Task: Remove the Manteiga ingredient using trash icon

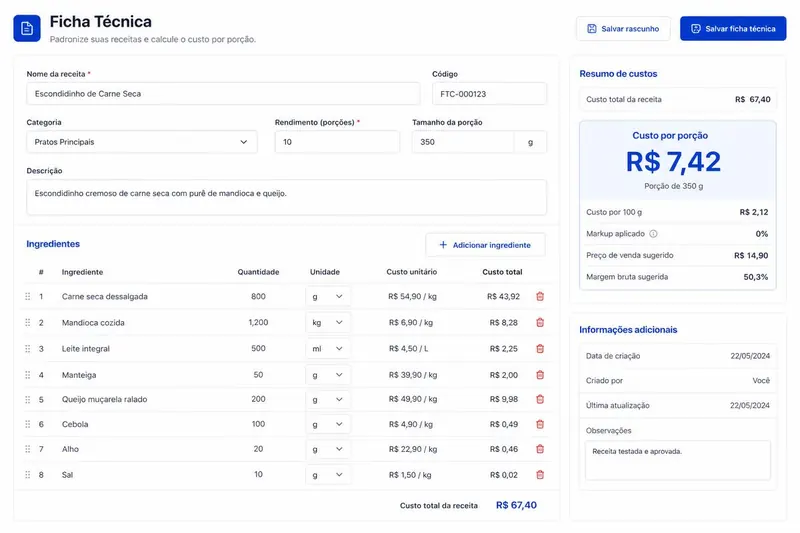Action: [540, 375]
